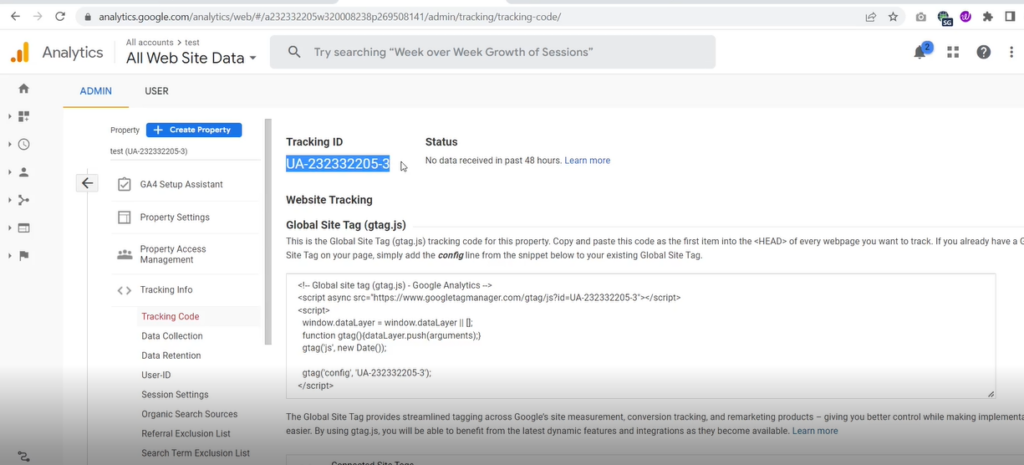The width and height of the screenshot is (1024, 465).
Task: Expand the Realtime section arrow
Action: point(10,144)
